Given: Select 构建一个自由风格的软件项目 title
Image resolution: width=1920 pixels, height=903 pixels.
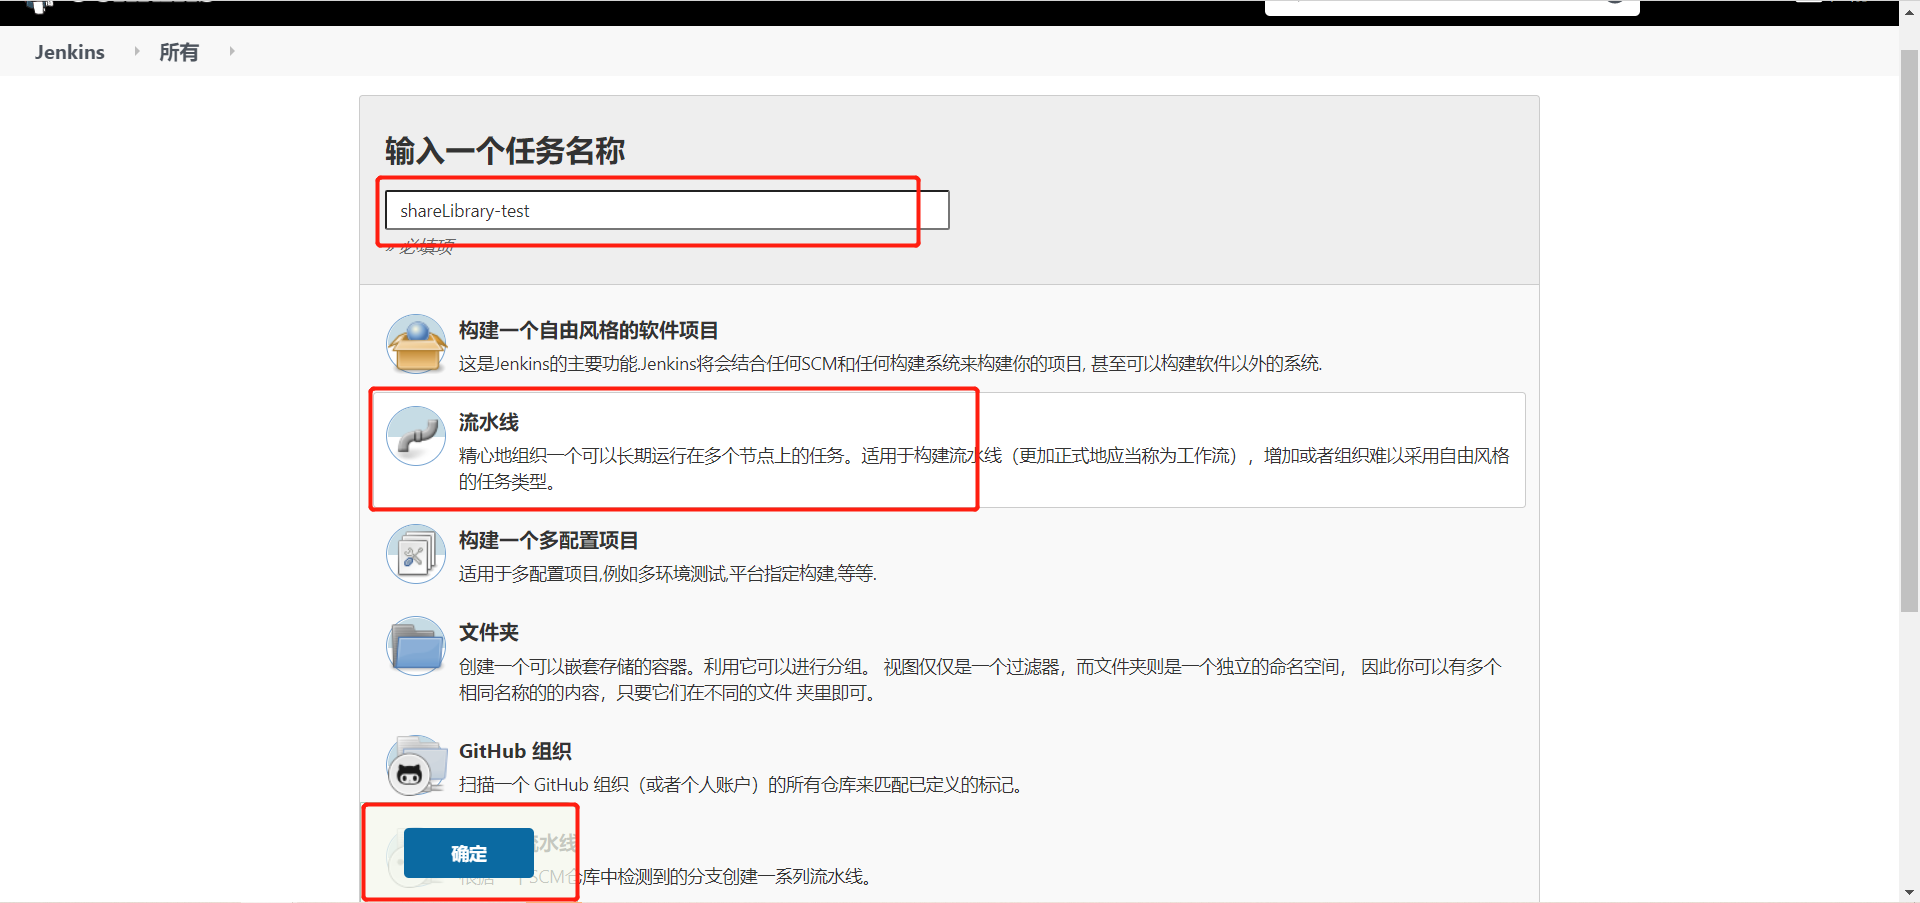Looking at the screenshot, I should pos(588,330).
